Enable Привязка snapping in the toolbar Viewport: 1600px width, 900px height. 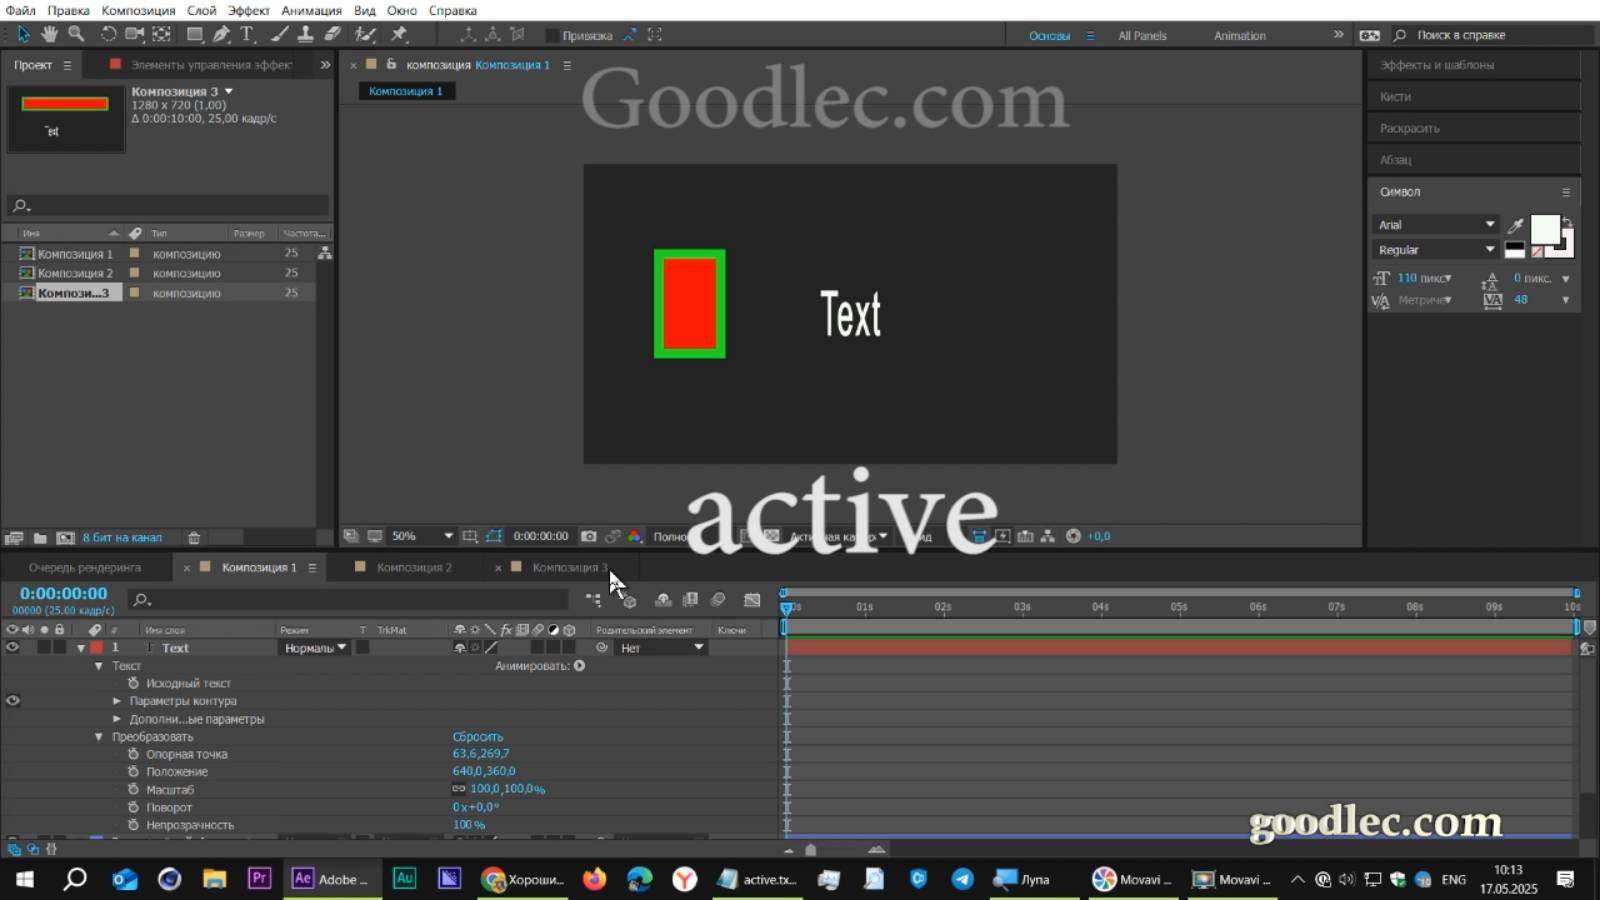(553, 35)
